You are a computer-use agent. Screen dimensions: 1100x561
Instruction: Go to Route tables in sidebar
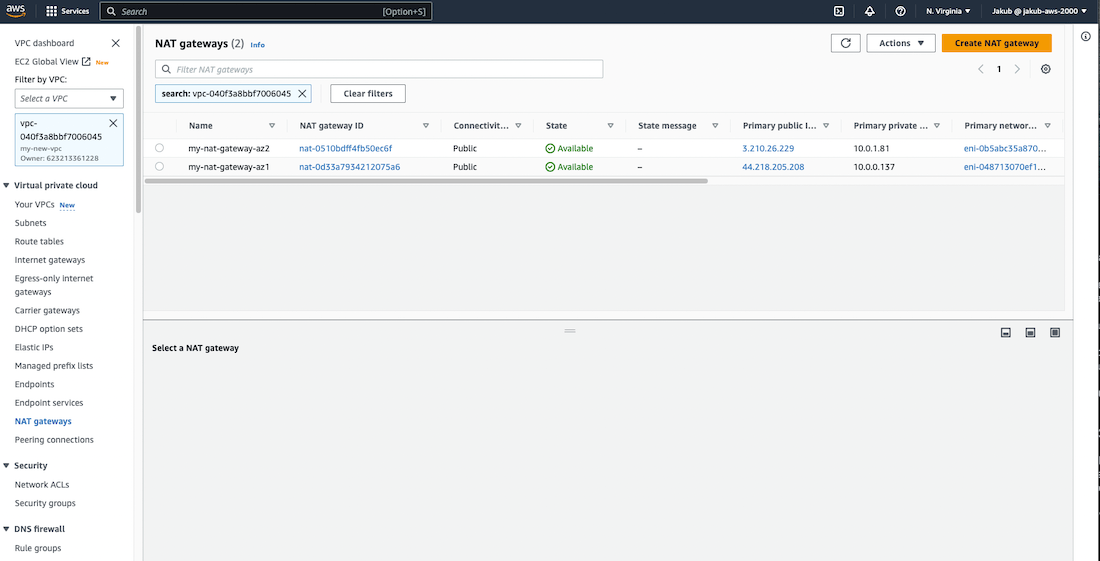(x=39, y=241)
